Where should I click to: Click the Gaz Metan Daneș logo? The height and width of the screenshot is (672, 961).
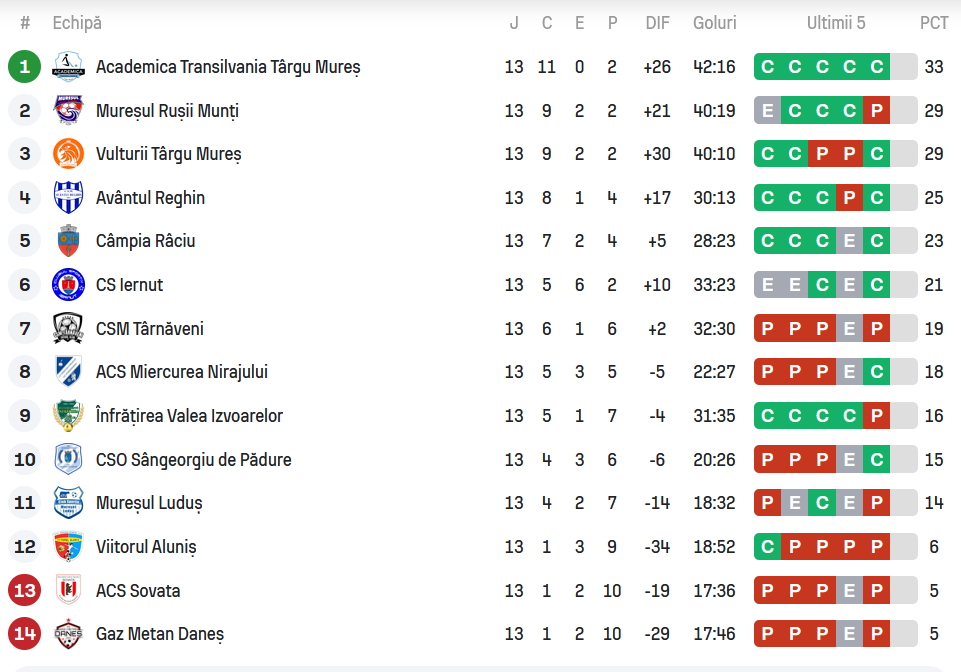pyautogui.click(x=68, y=634)
